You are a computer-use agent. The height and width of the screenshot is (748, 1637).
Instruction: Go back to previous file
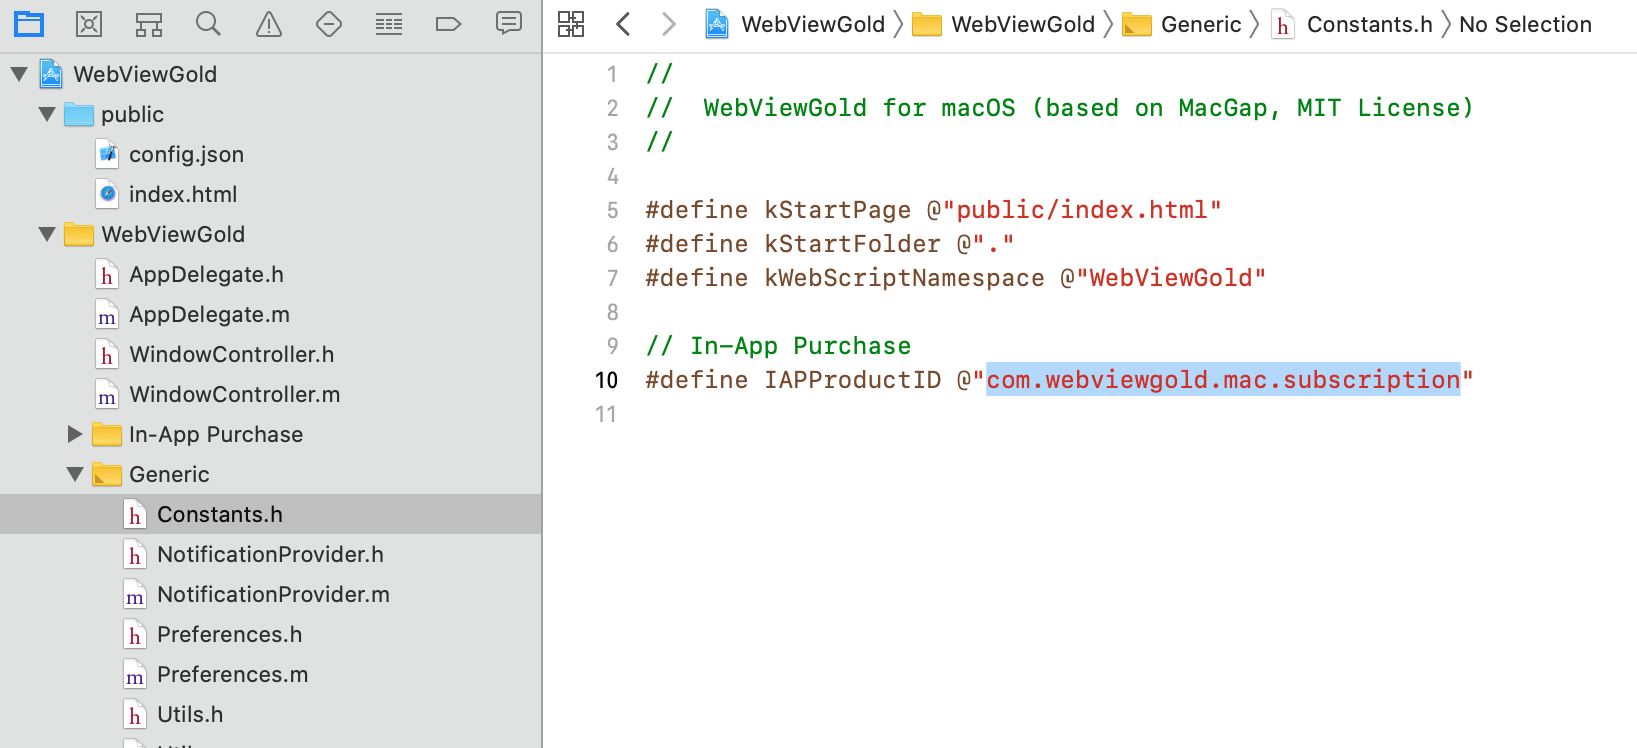(x=623, y=24)
